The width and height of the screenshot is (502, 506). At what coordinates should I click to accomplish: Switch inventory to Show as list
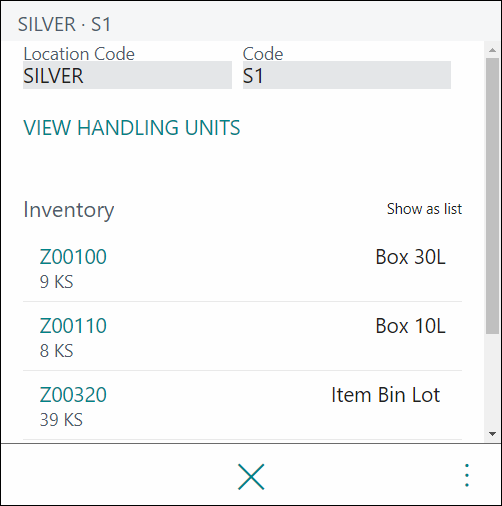(424, 209)
